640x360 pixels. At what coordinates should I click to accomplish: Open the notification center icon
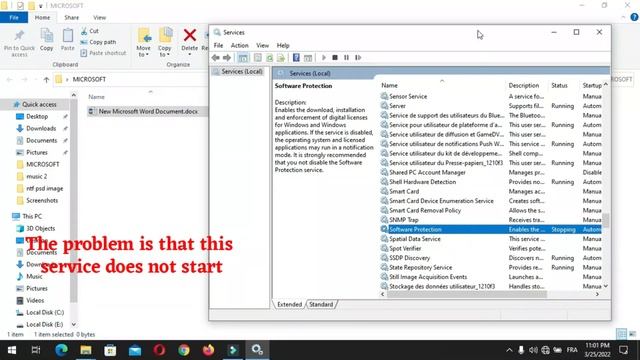click(623, 350)
